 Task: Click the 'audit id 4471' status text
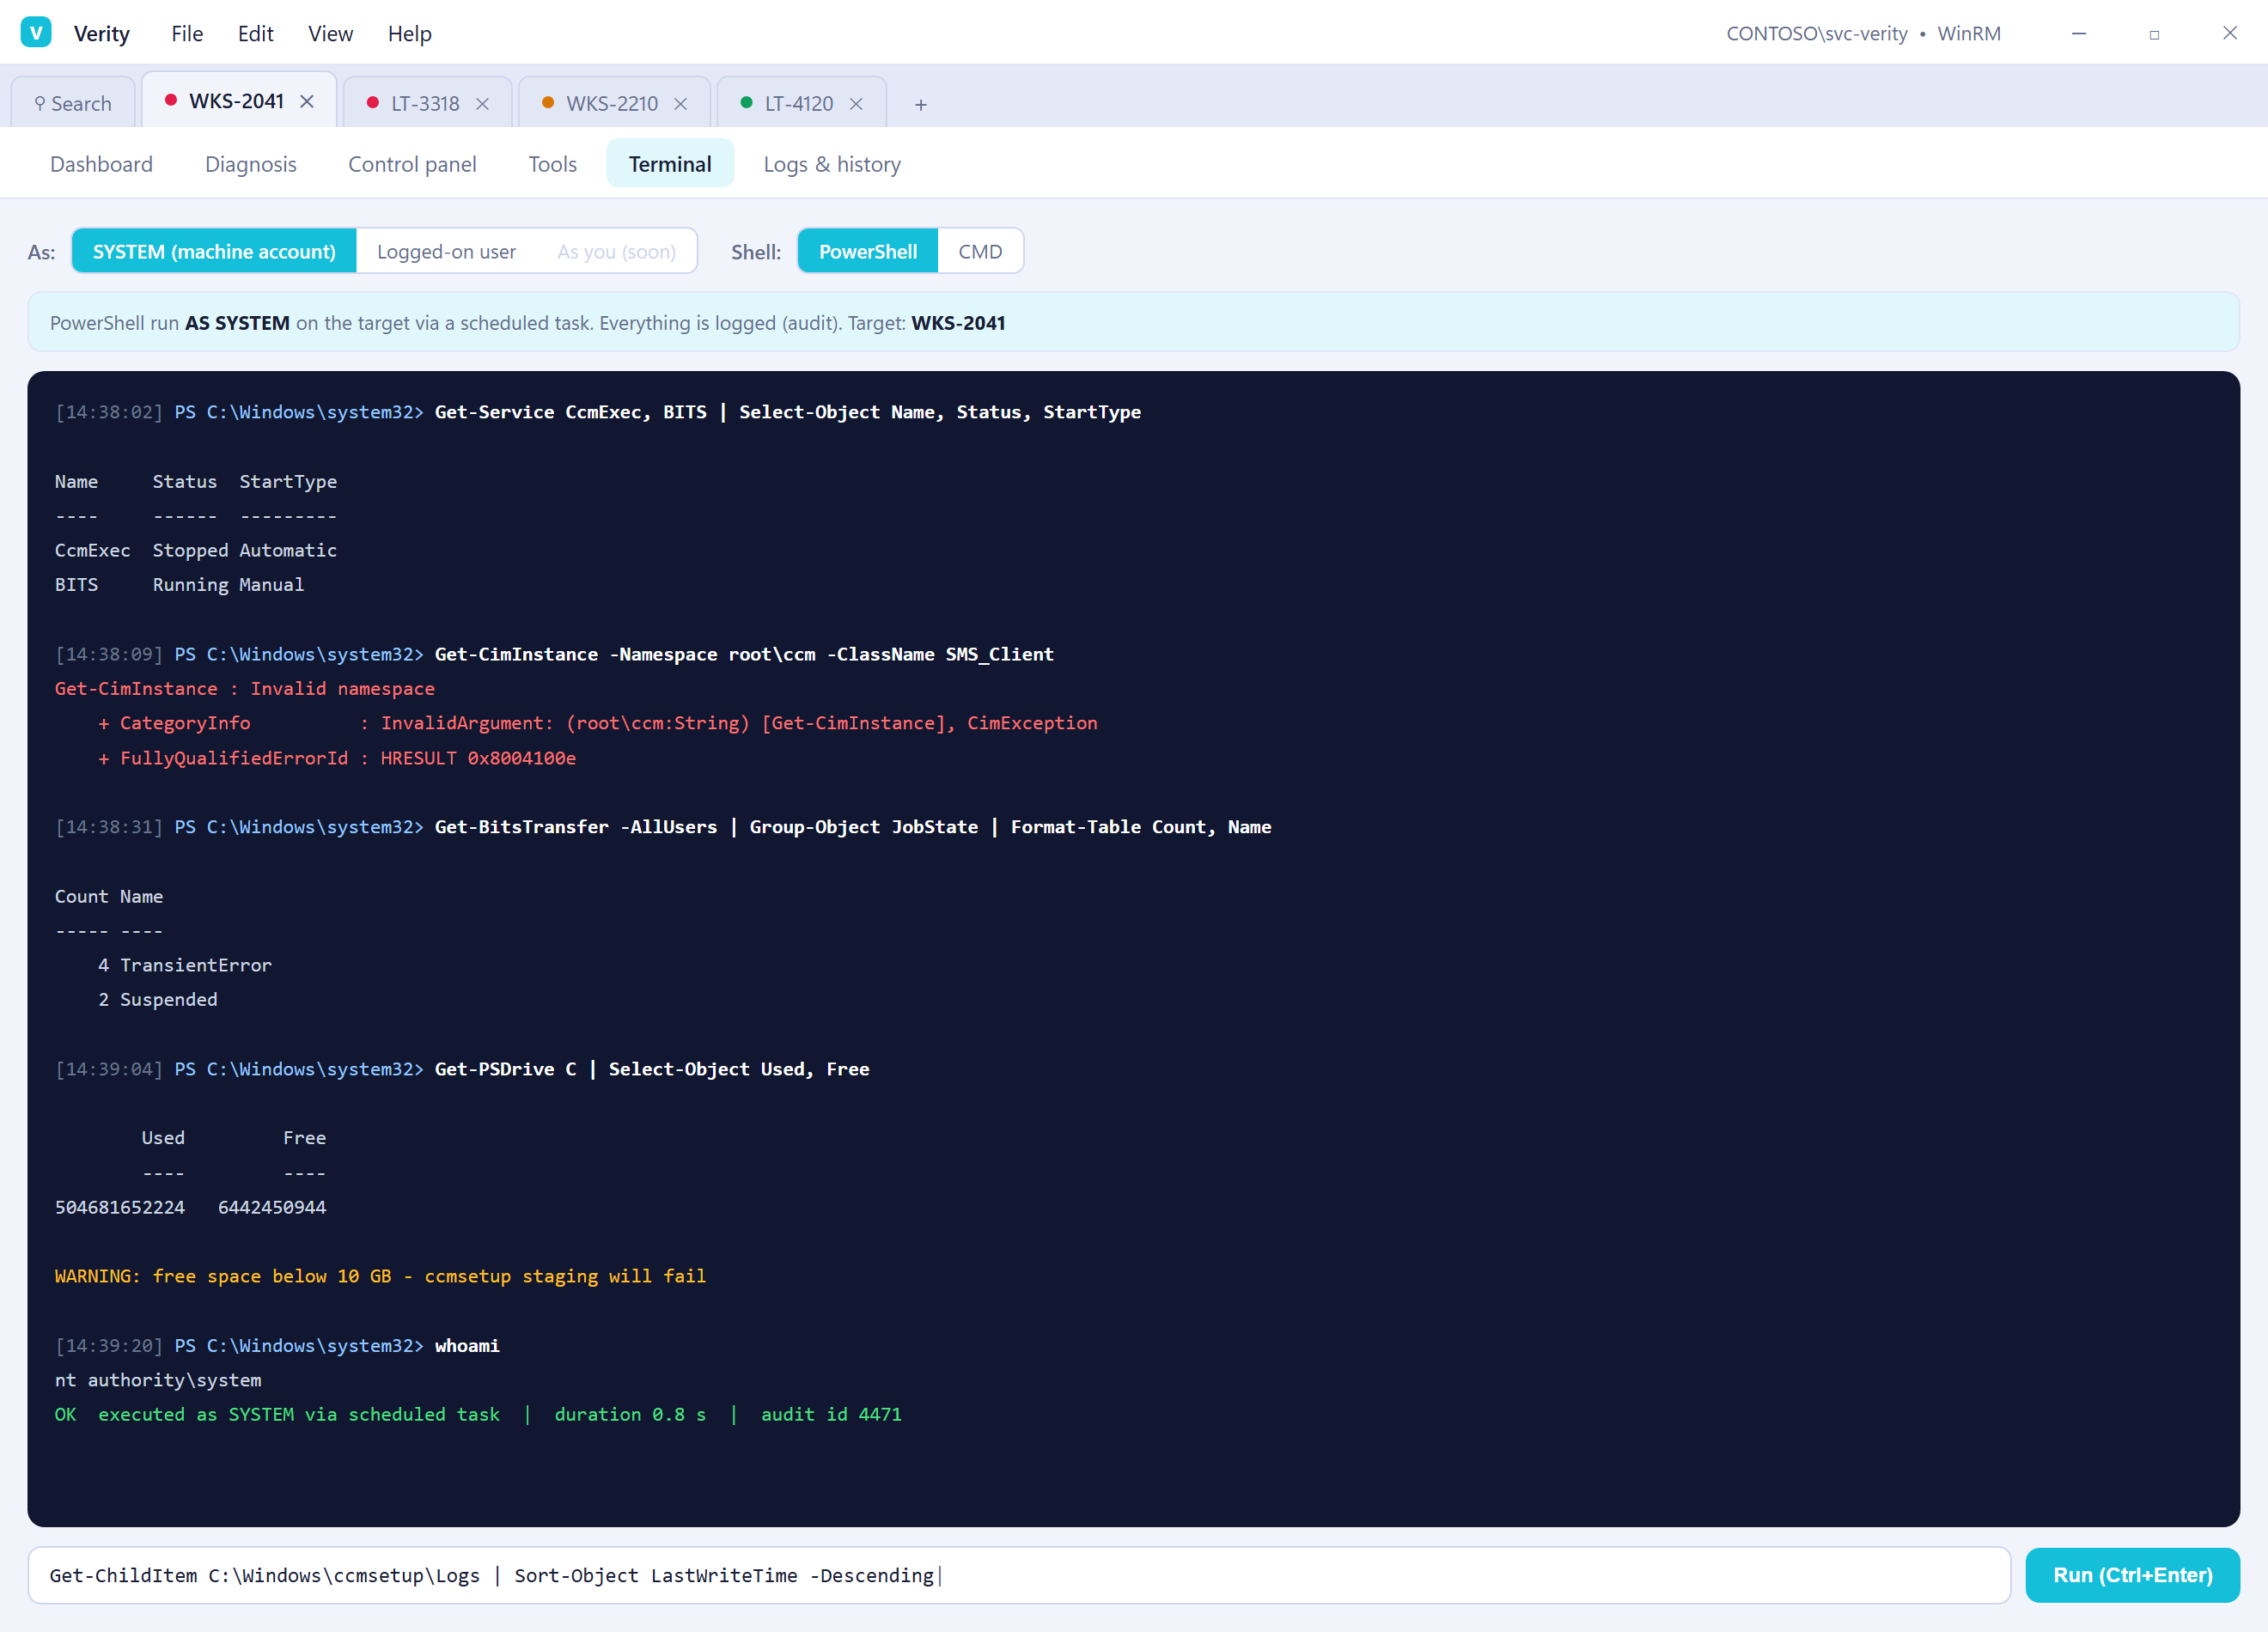pyautogui.click(x=831, y=1414)
